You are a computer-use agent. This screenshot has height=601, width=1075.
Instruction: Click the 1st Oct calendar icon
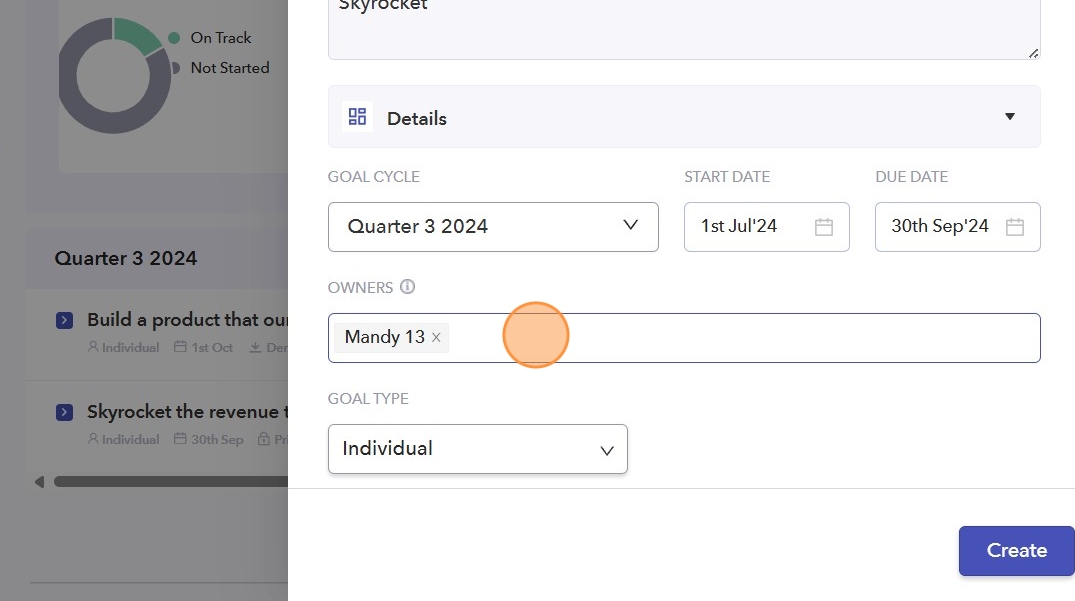point(180,348)
